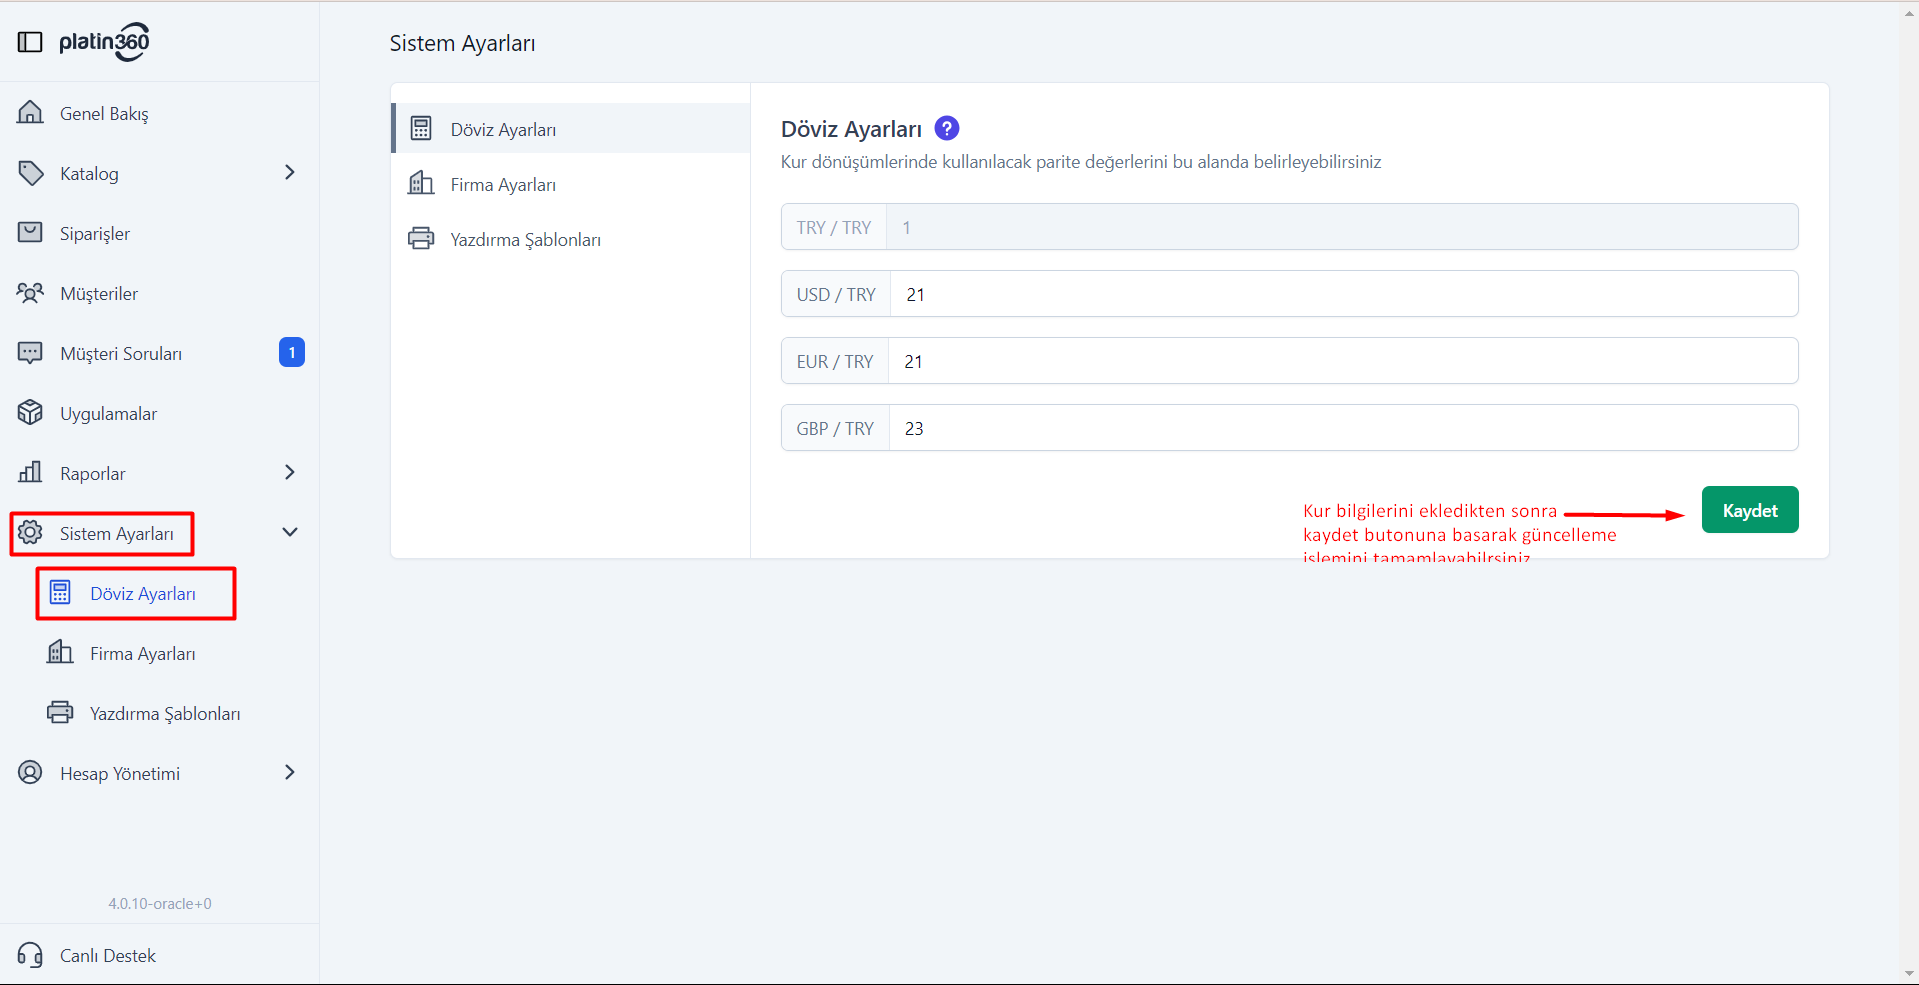
Task: Expand the Hesap Yönetimi menu chevron
Action: pos(290,772)
